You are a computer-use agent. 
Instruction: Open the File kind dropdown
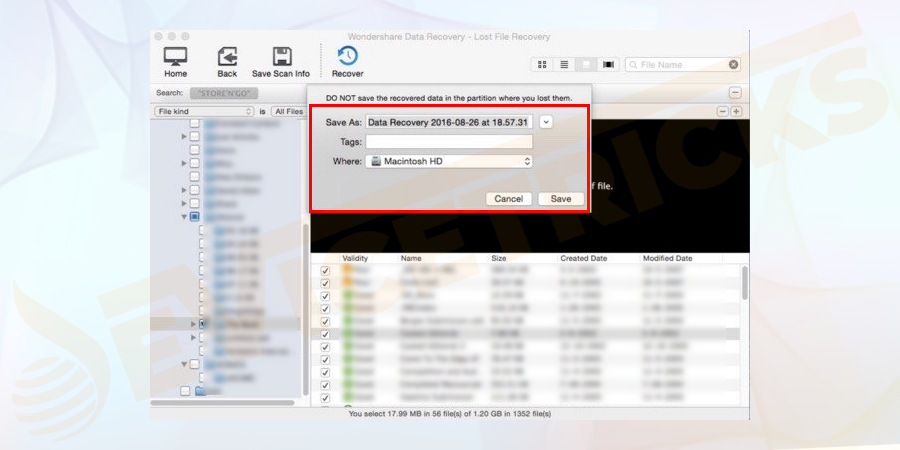[204, 111]
